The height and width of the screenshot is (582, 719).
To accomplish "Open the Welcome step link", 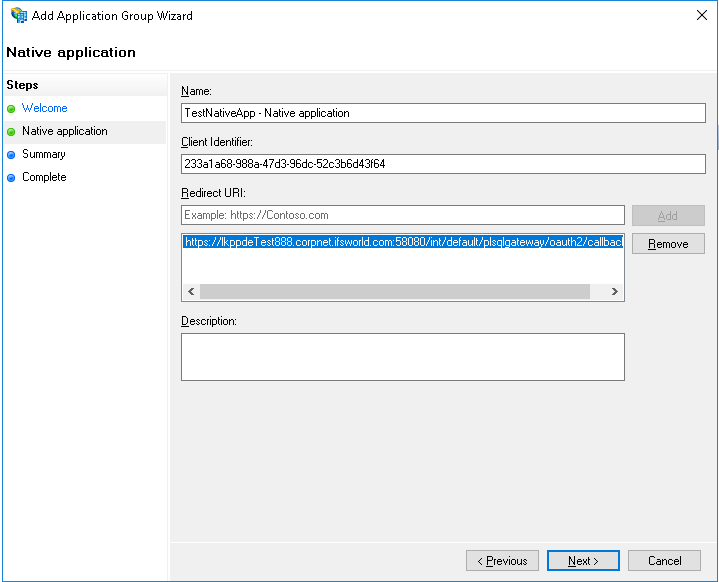I will point(44,108).
